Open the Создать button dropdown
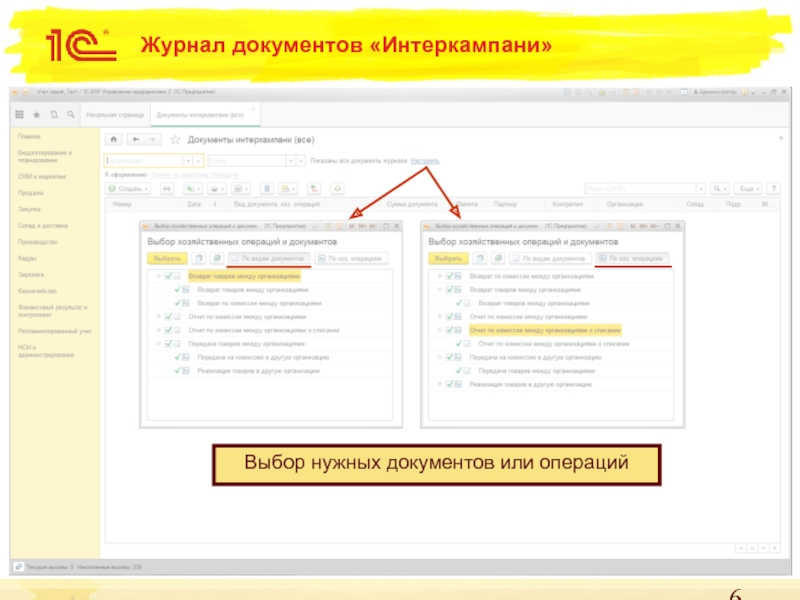Viewport: 800px width, 600px height. coord(146,189)
